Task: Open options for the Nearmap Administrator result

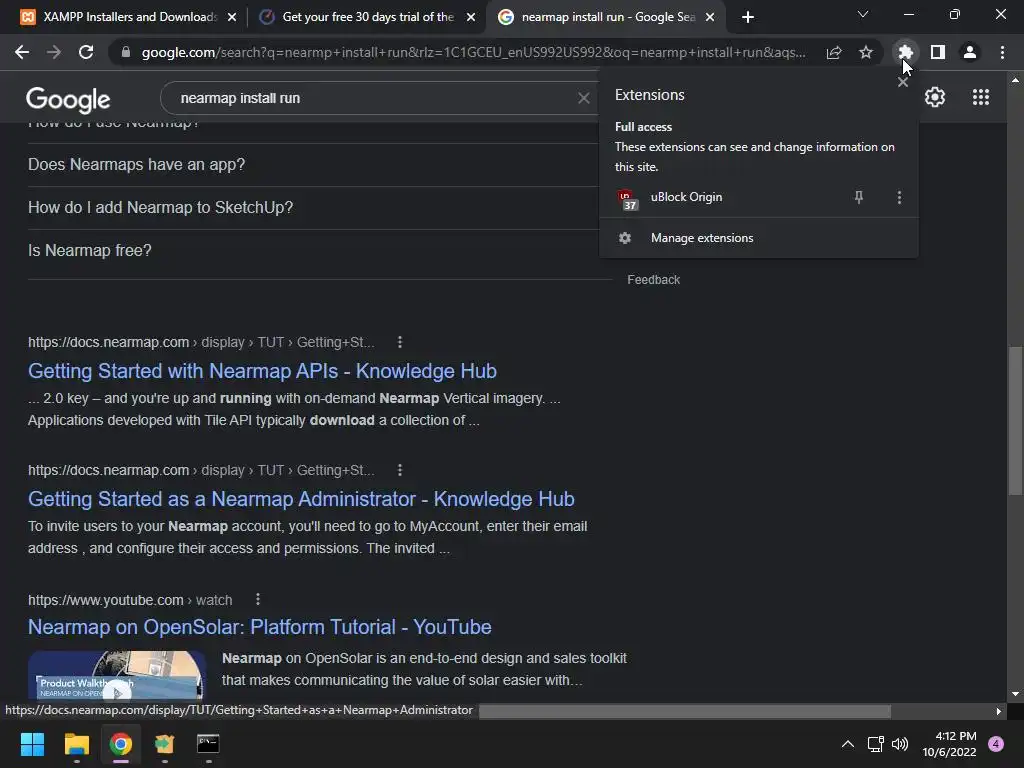Action: [400, 470]
